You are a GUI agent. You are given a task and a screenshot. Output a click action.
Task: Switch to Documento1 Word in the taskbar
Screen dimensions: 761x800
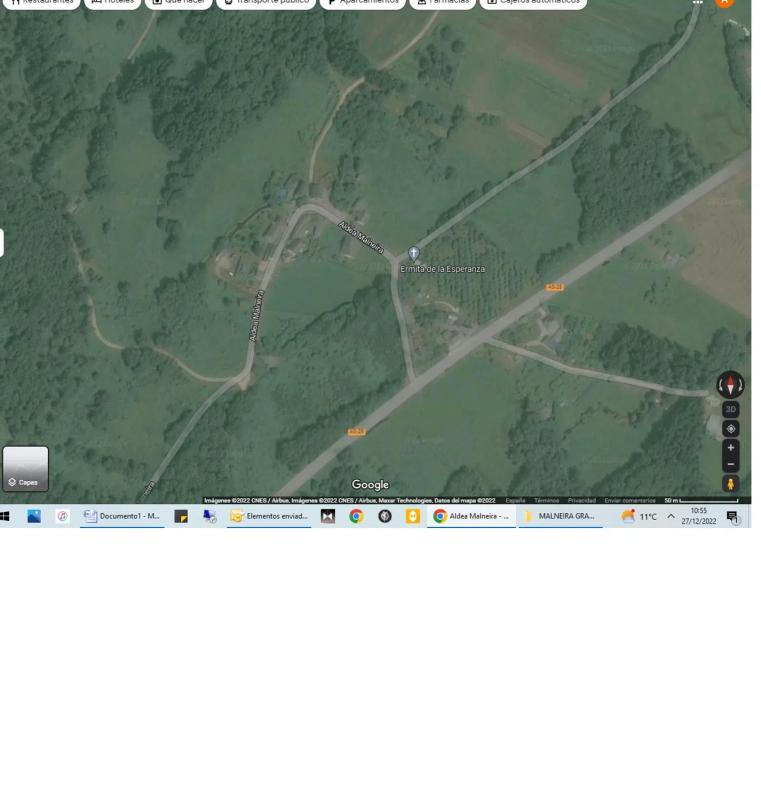pyautogui.click(x=121, y=516)
